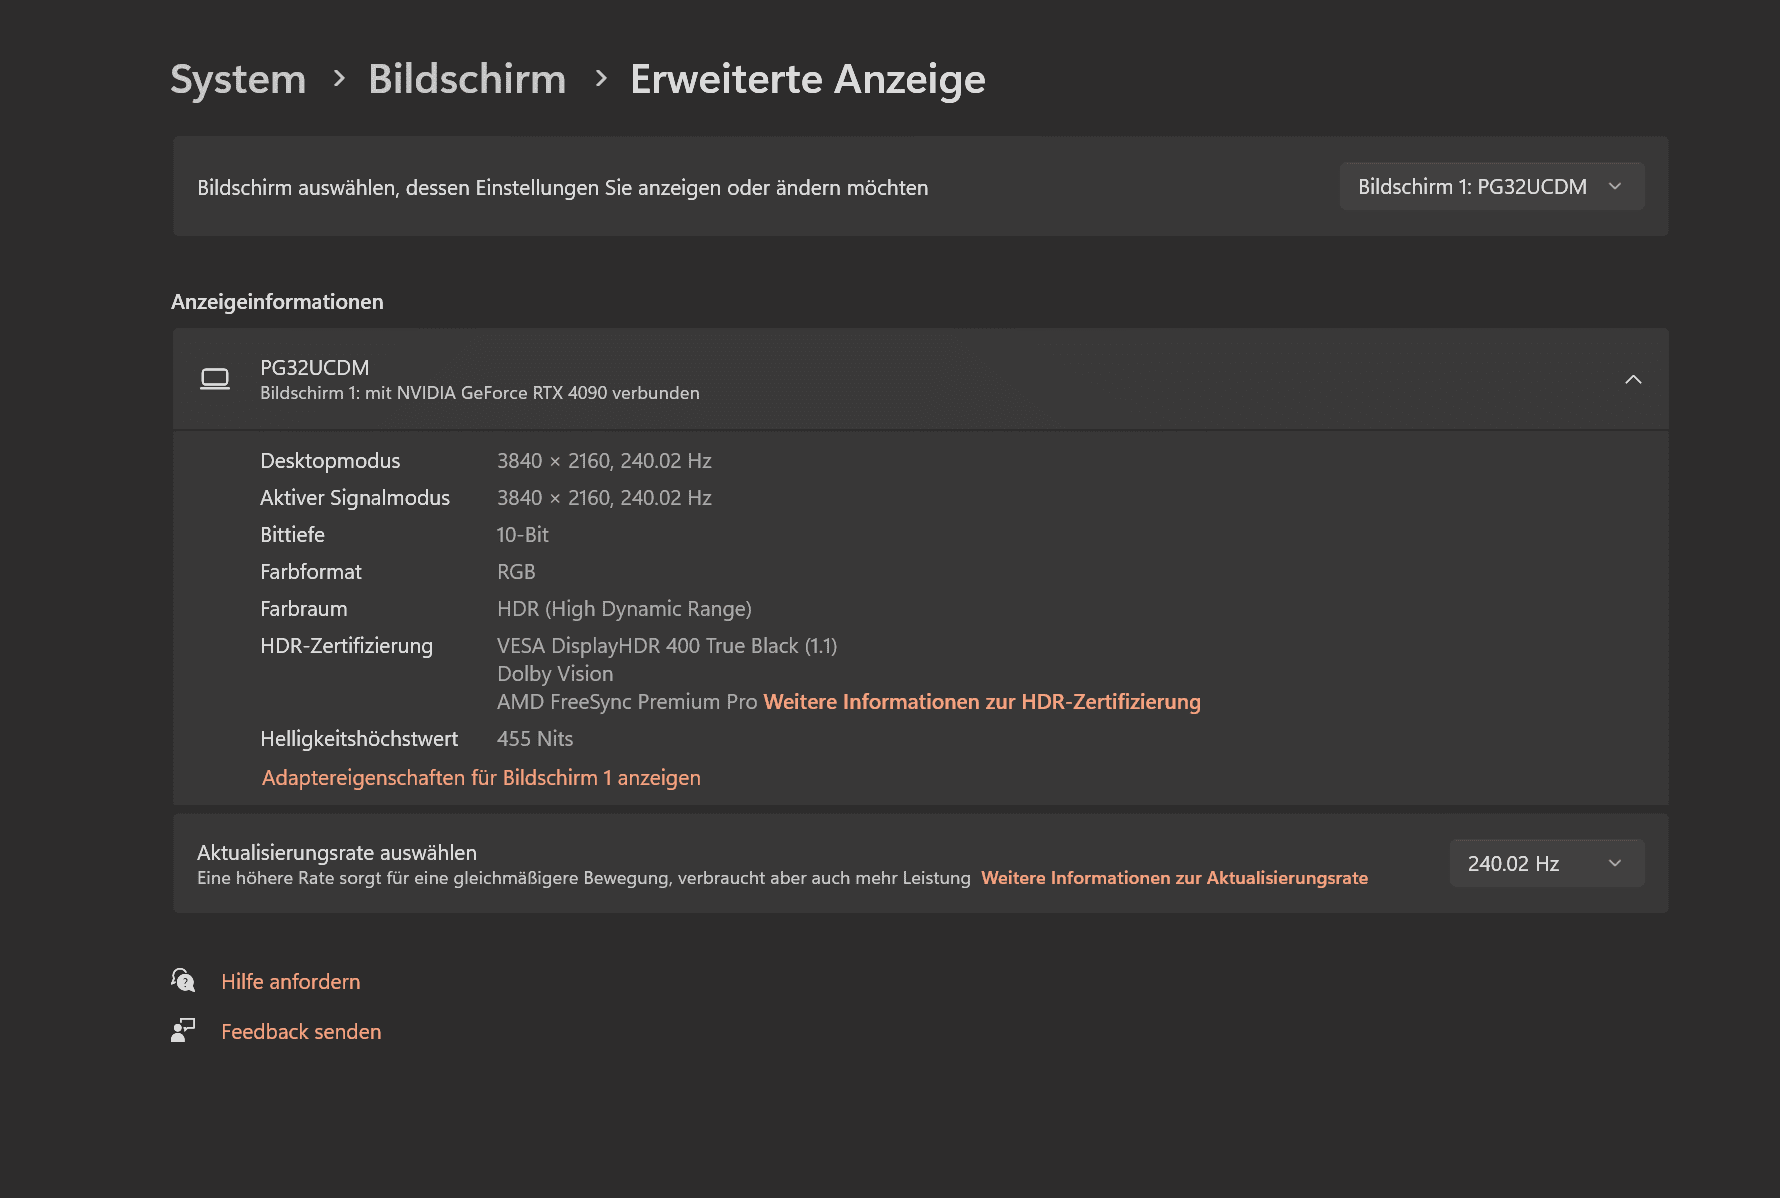Click the Feedback senden link
Image resolution: width=1780 pixels, height=1198 pixels.
point(301,1032)
